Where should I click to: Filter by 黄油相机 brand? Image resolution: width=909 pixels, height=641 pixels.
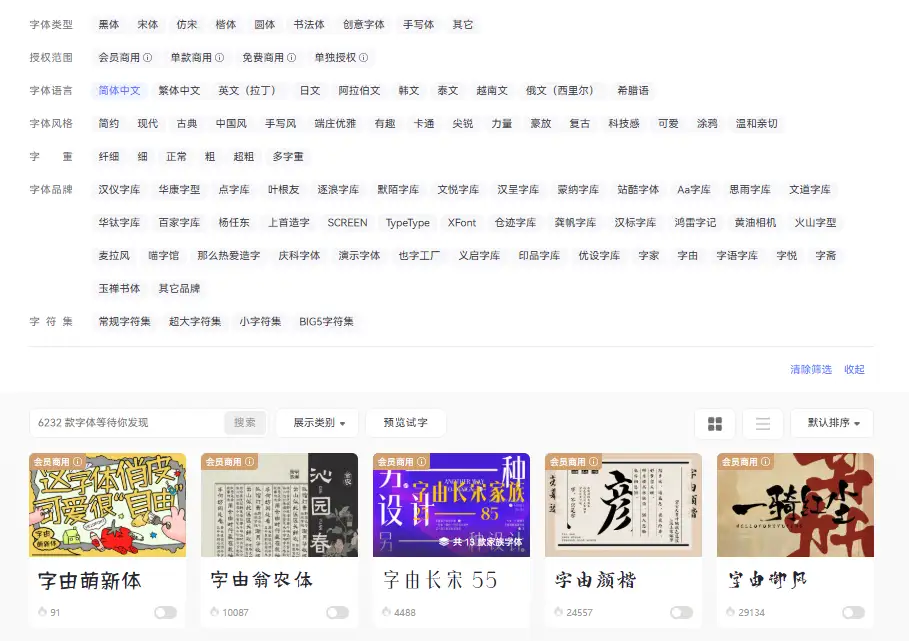(755, 223)
